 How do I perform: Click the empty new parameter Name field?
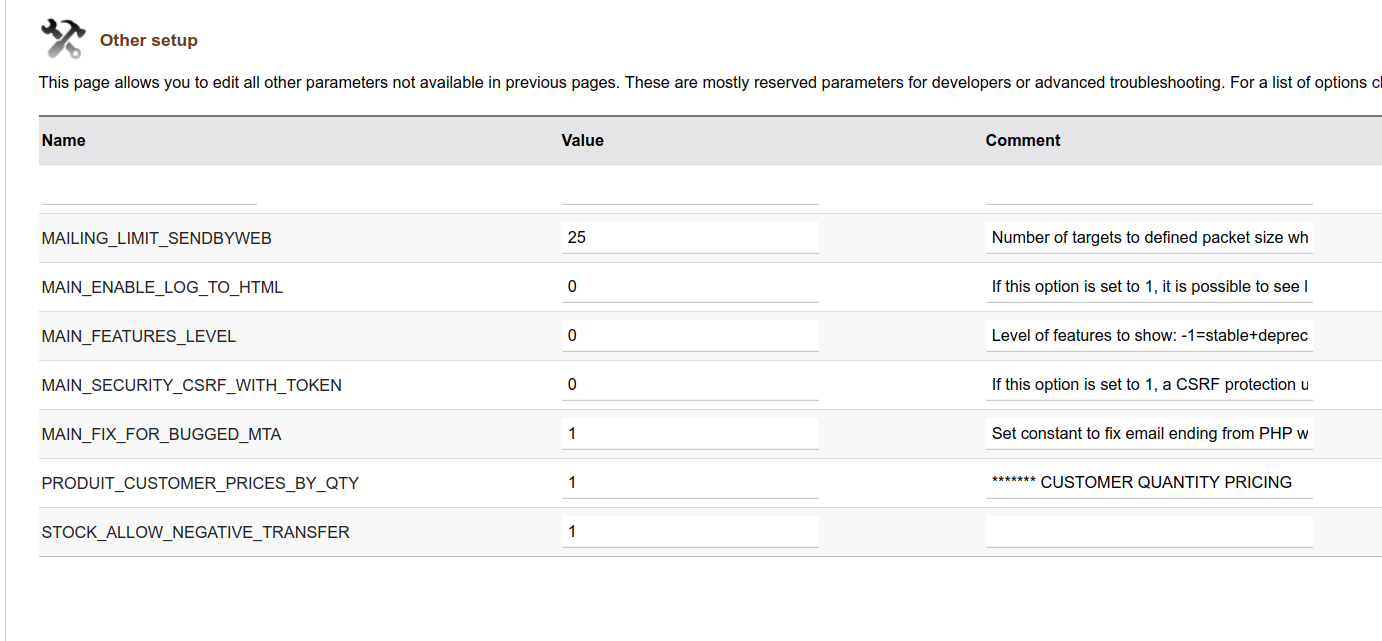(149, 190)
